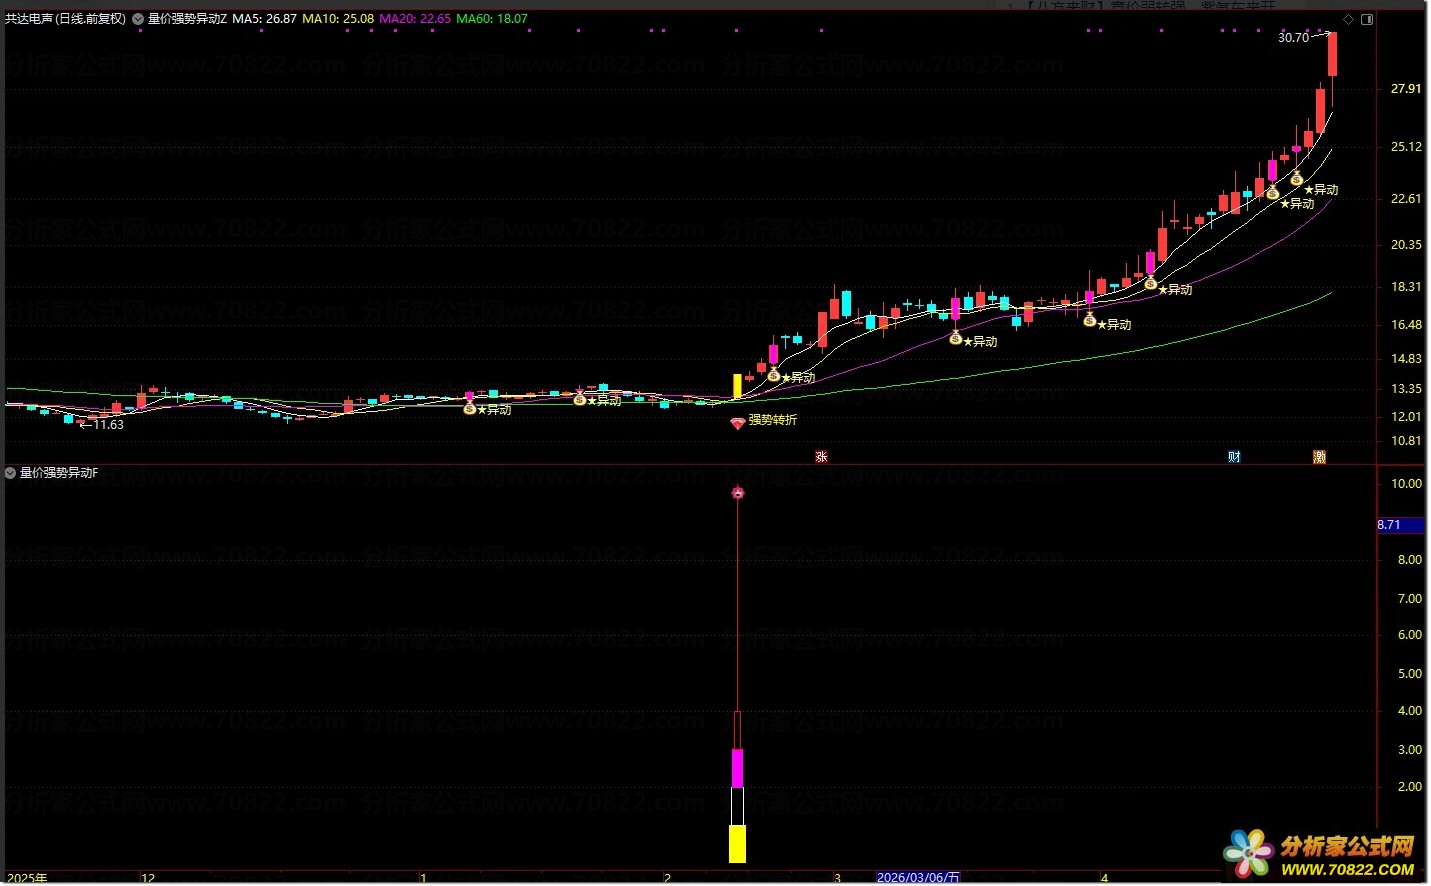Click money-bag 异动 icon just after yellow candle
Screen dimensions: 1431x886
(x=773, y=375)
